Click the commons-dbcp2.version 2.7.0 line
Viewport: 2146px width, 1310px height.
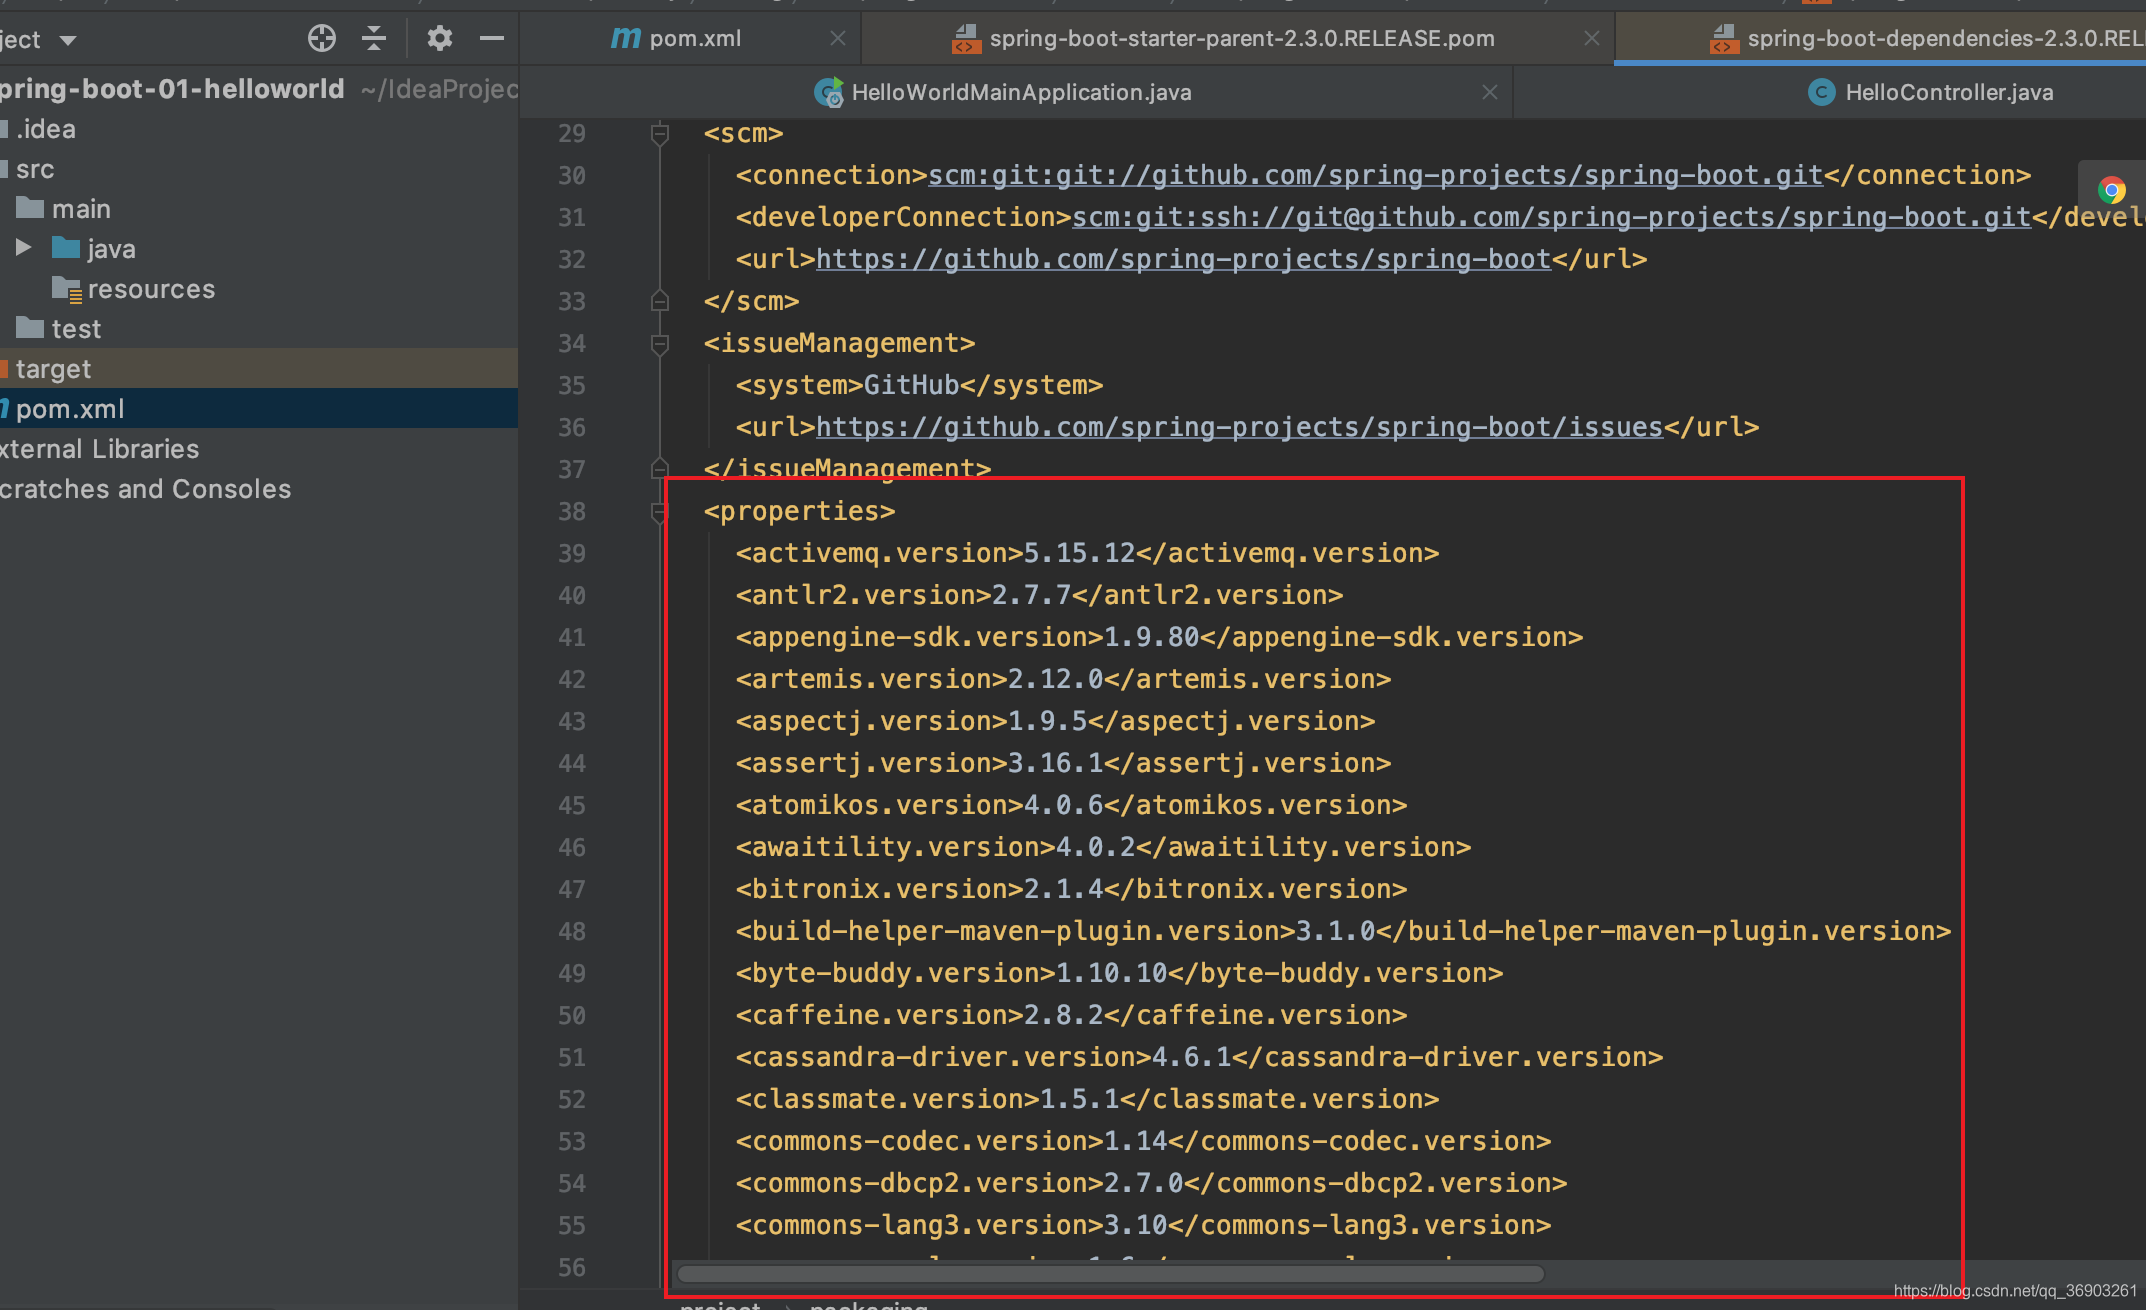[1151, 1183]
